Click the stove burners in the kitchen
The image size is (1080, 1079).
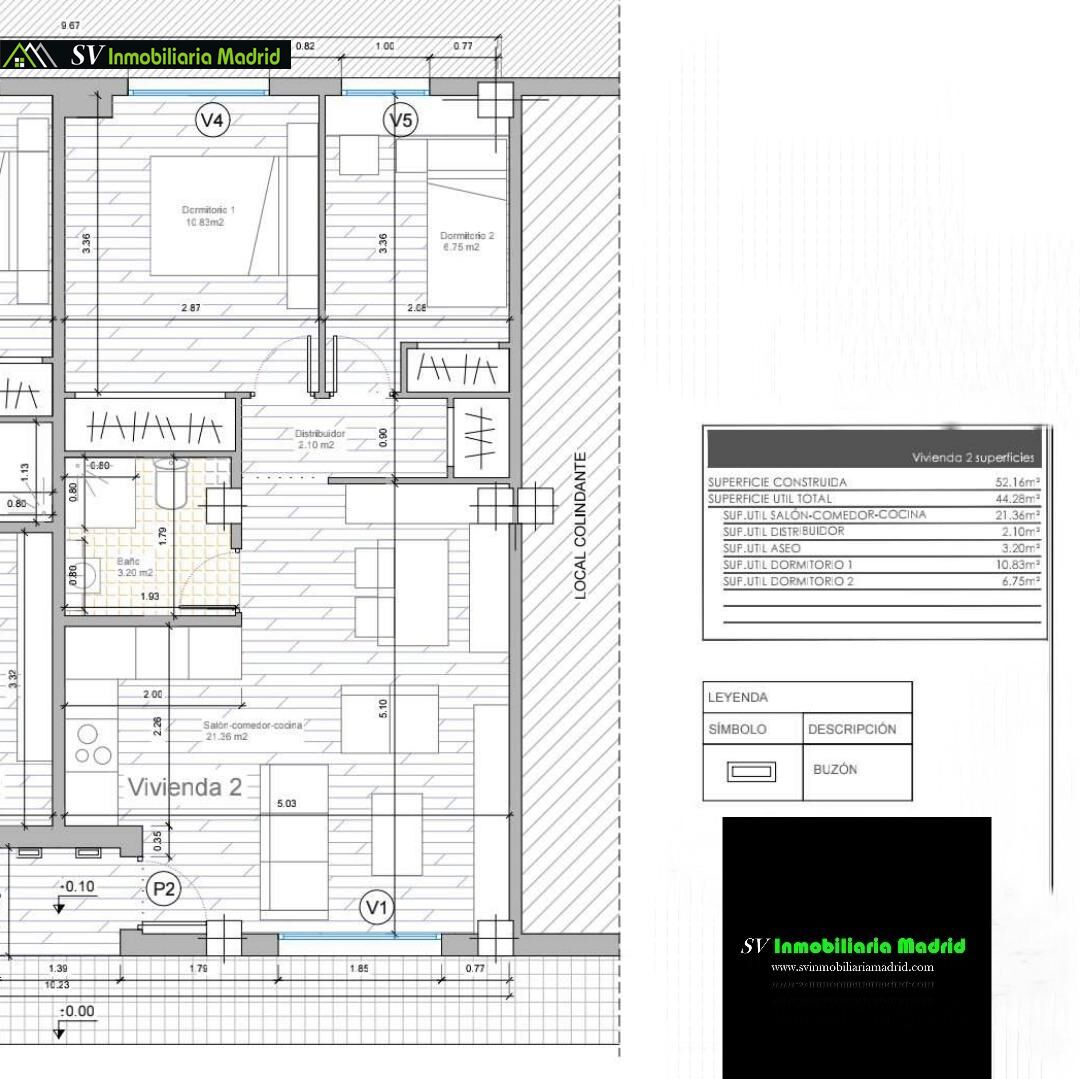pos(93,744)
